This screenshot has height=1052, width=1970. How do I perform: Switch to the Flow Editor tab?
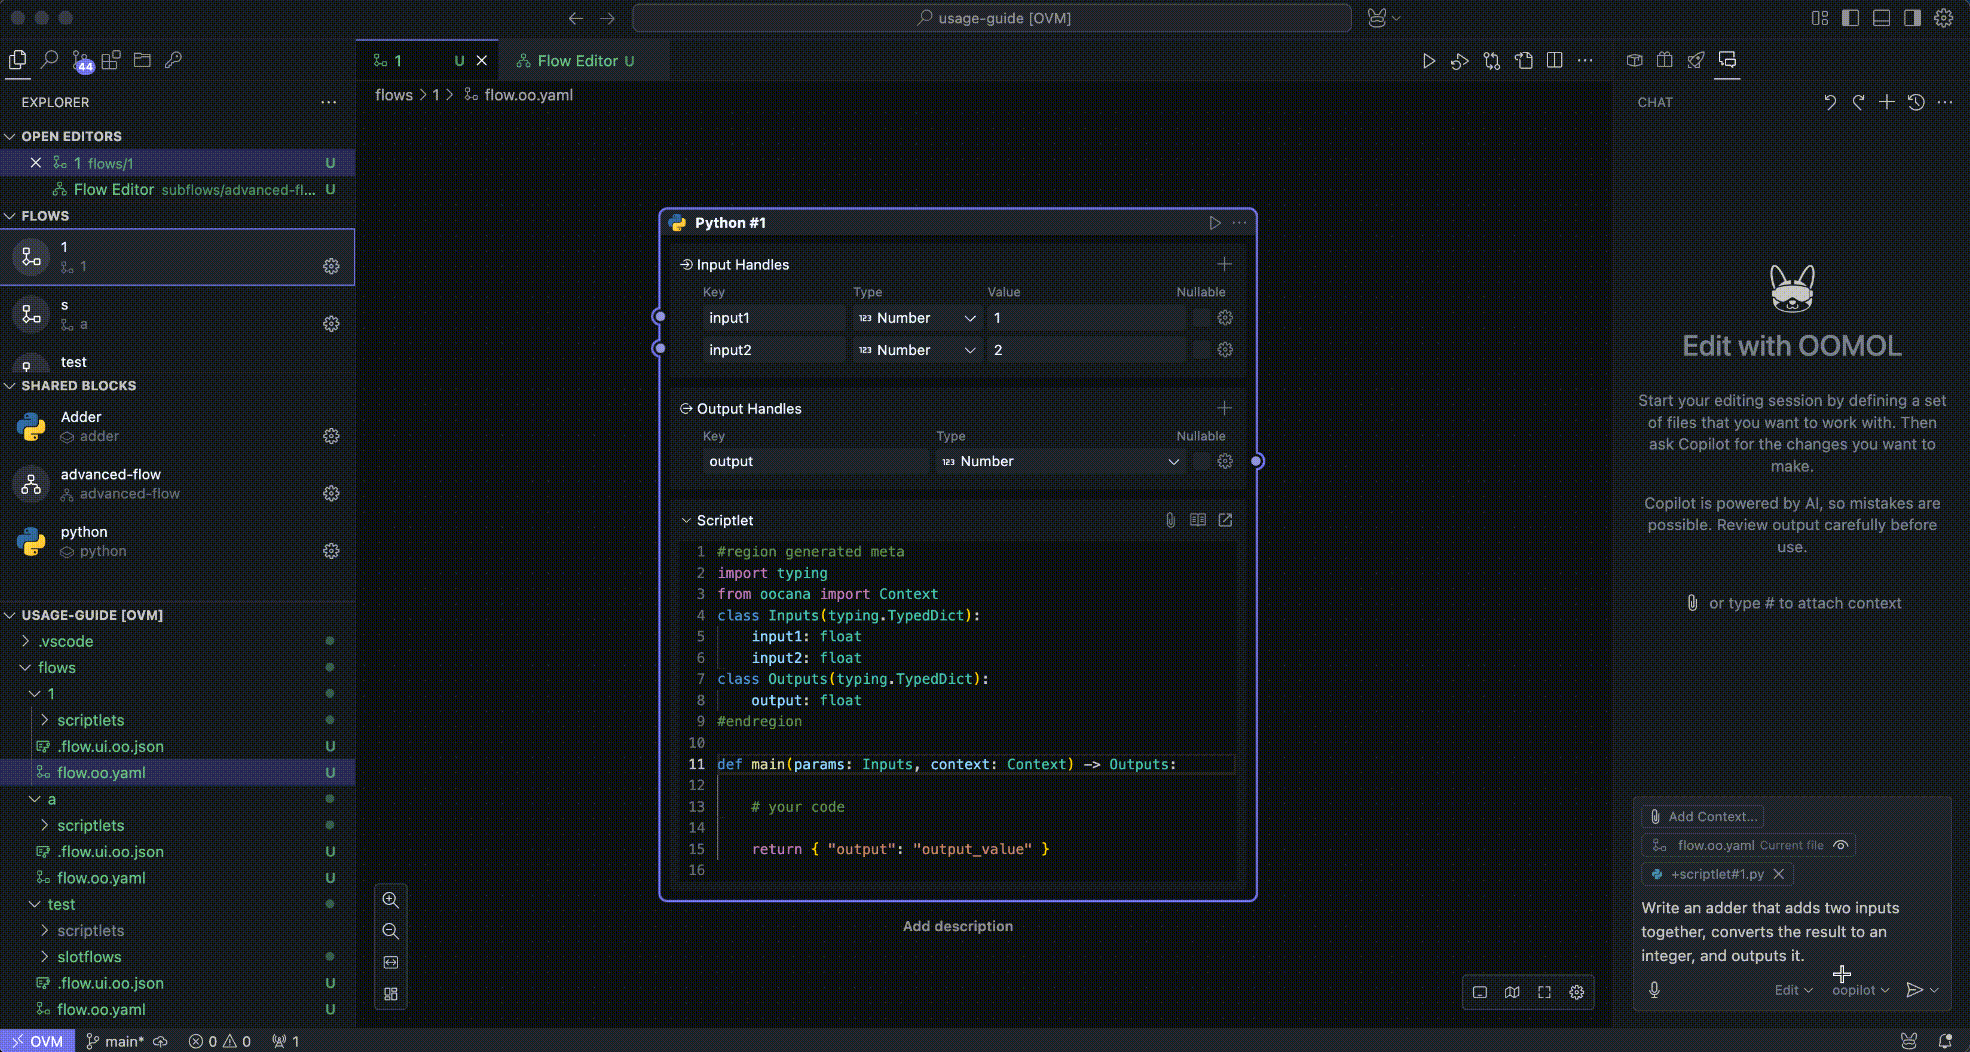577,61
